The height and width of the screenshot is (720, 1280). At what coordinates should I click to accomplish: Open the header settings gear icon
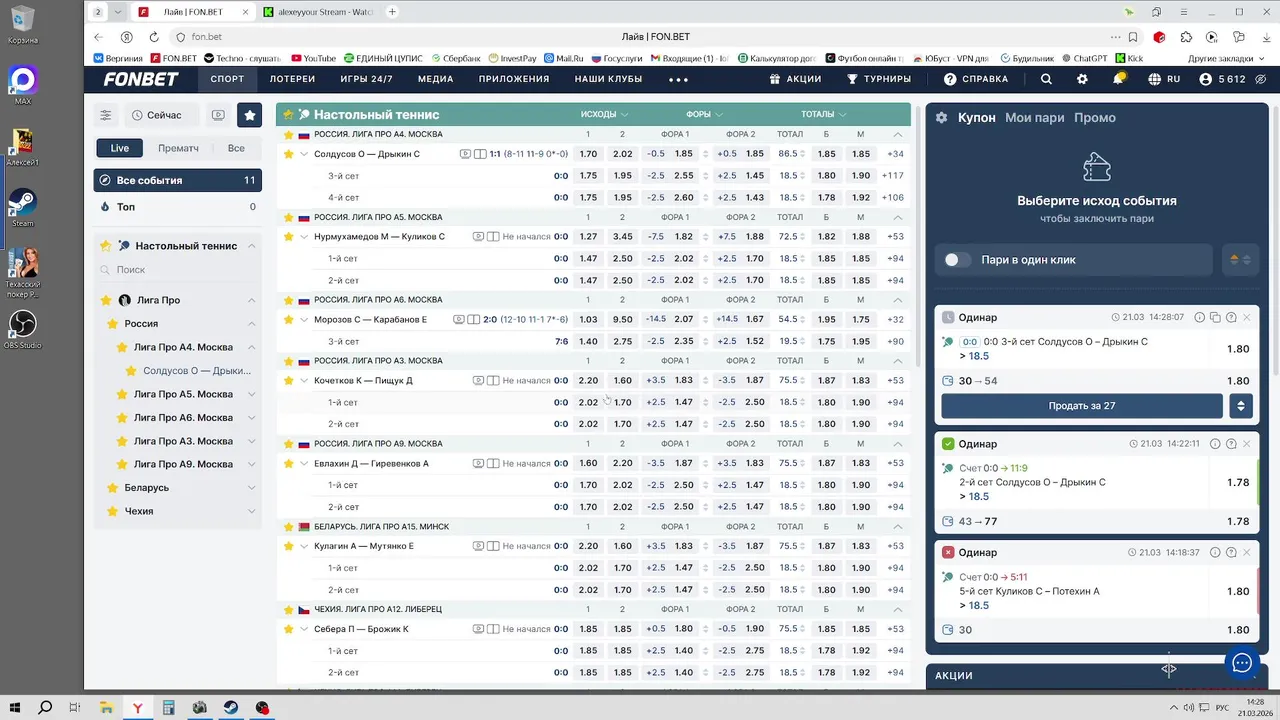tap(1082, 79)
